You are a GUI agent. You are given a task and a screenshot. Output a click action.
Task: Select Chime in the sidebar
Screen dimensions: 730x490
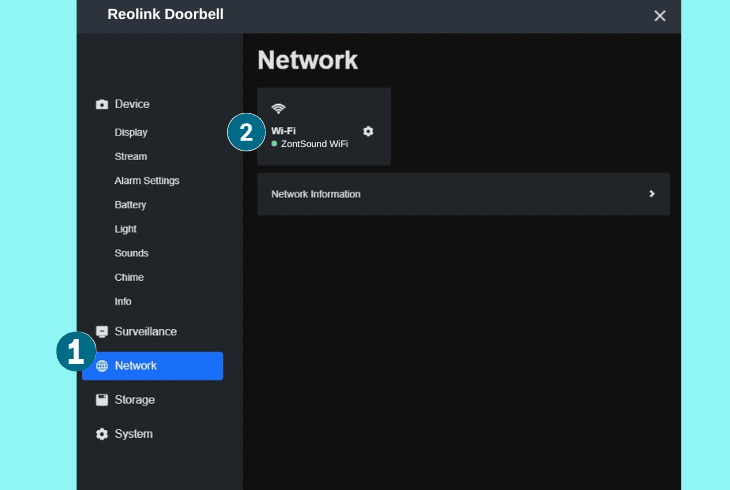(129, 278)
